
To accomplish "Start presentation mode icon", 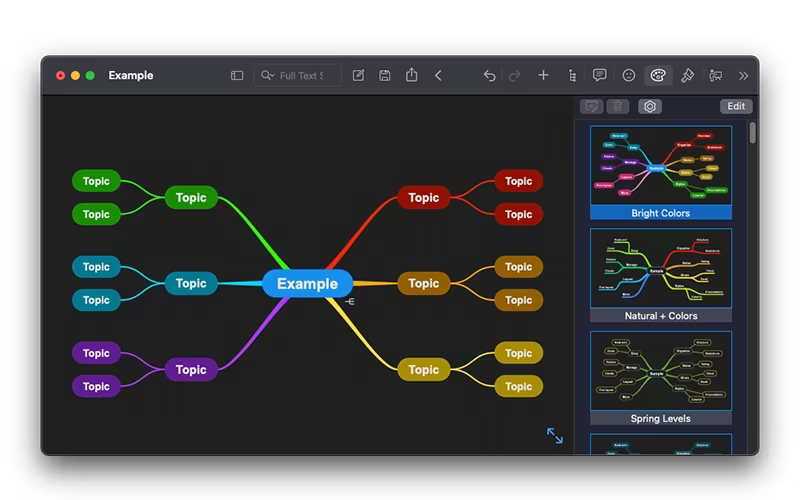I will point(716,76).
